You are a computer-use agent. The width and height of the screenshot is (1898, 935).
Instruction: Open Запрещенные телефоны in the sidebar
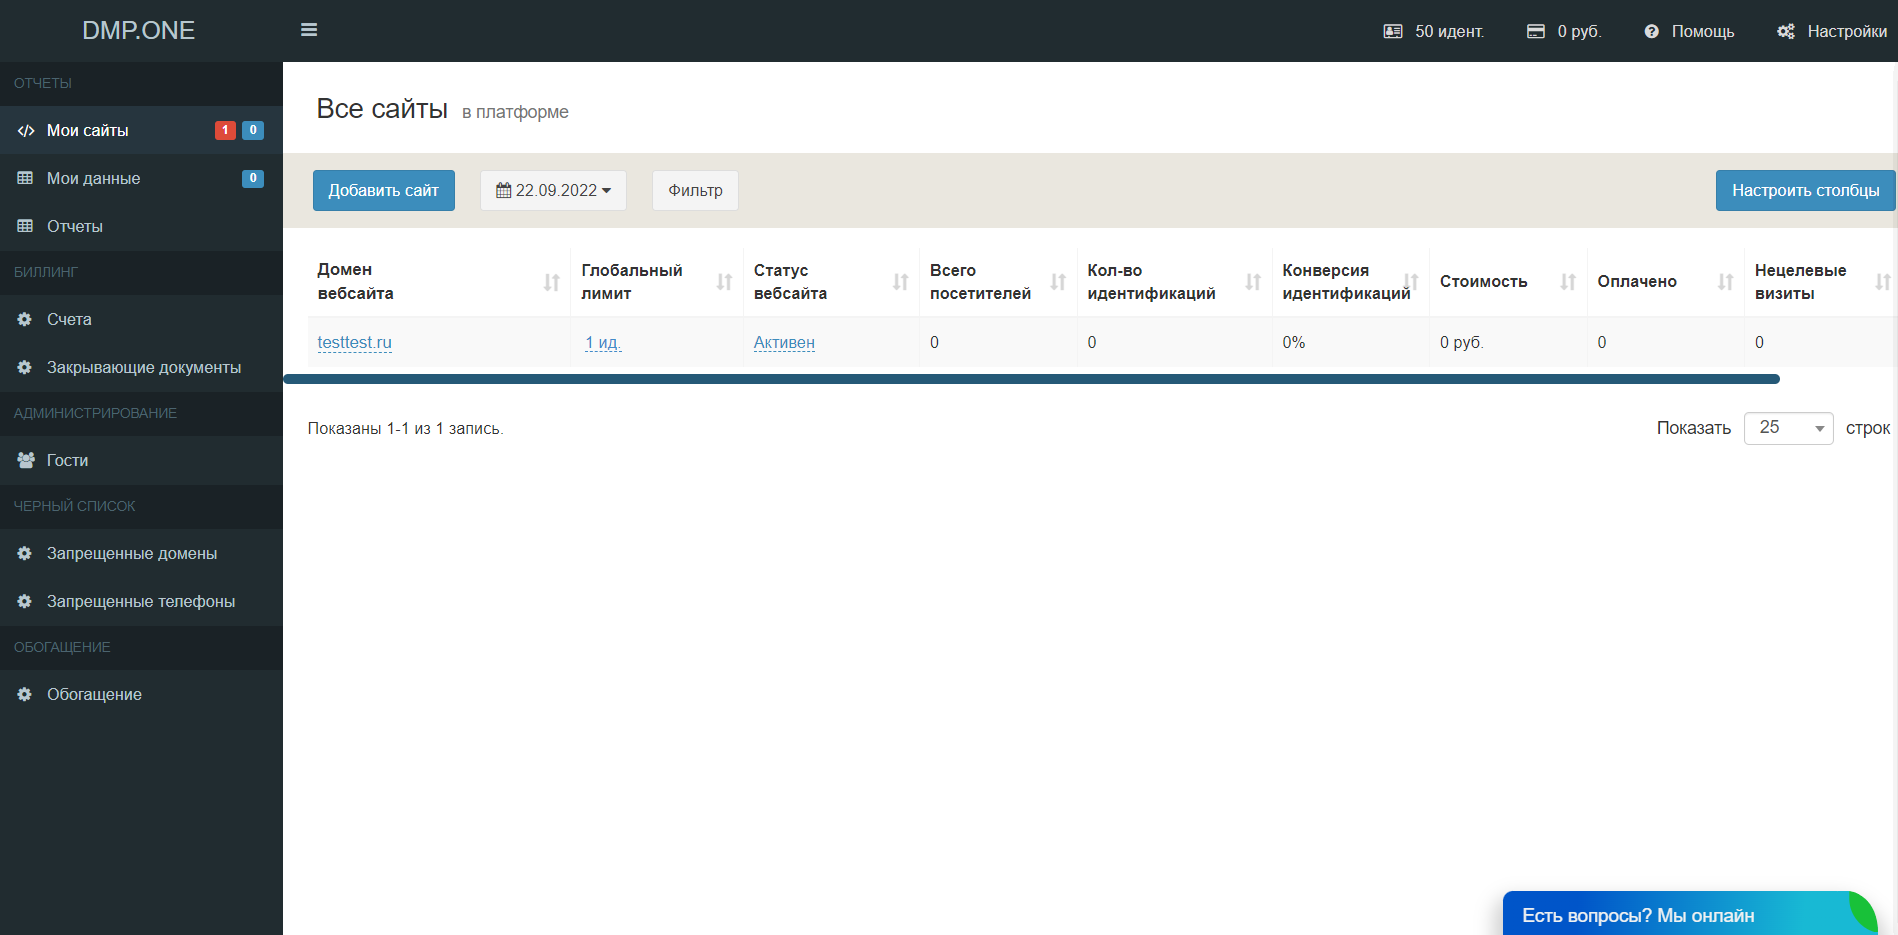pos(141,601)
